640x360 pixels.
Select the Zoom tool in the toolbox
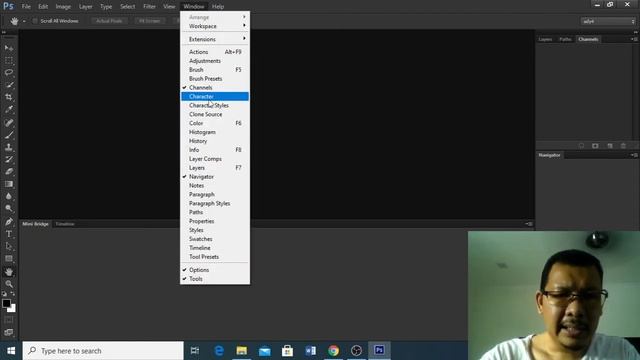[9, 284]
